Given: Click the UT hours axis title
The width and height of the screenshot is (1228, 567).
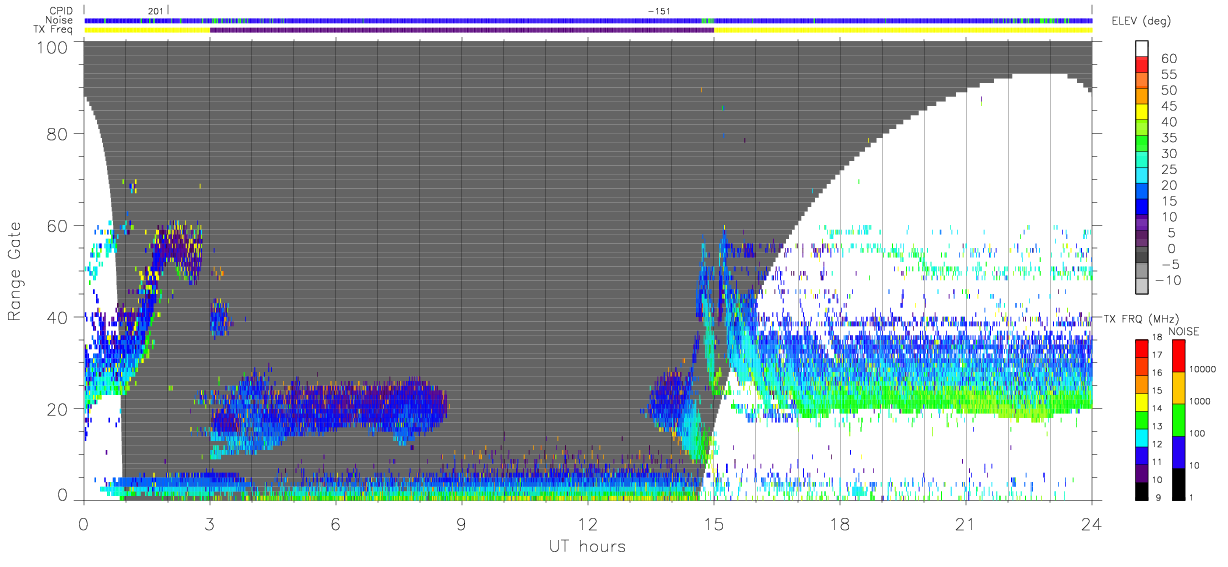Looking at the screenshot, I should coord(586,547).
